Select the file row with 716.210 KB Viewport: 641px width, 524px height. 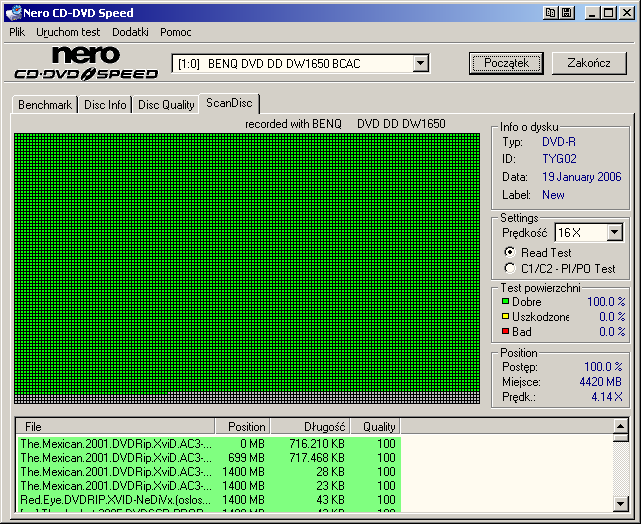click(208, 443)
